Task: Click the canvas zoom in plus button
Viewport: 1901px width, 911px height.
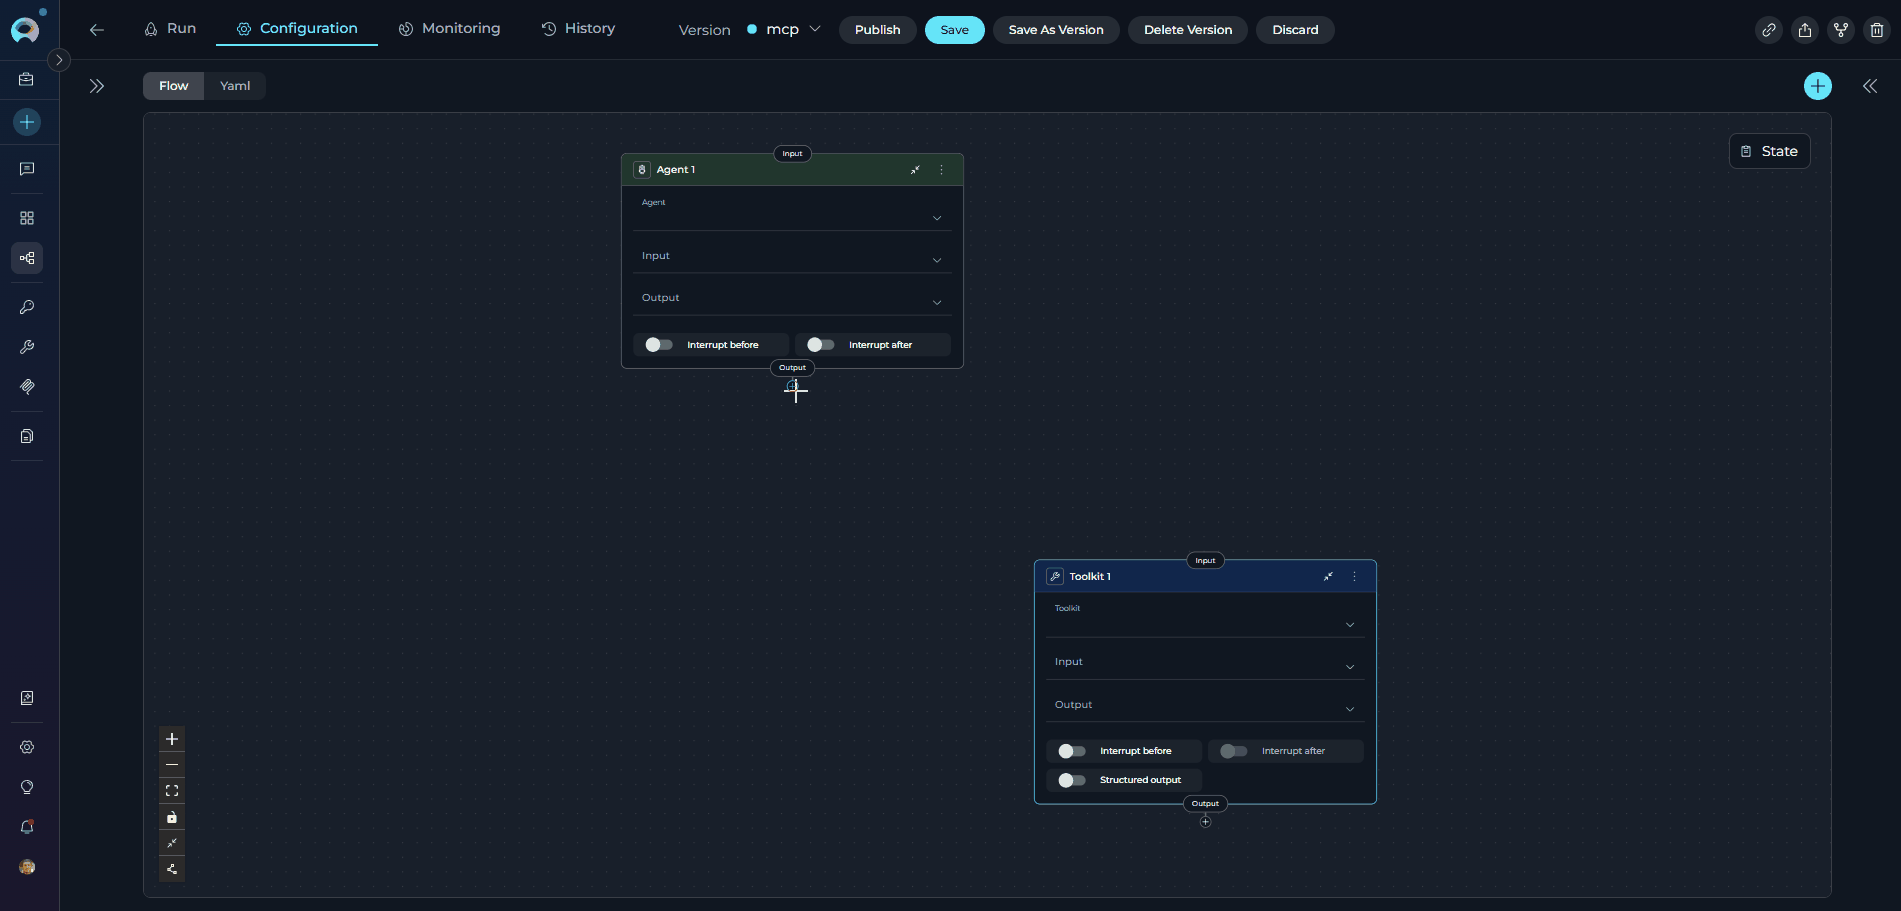Action: click(x=172, y=739)
